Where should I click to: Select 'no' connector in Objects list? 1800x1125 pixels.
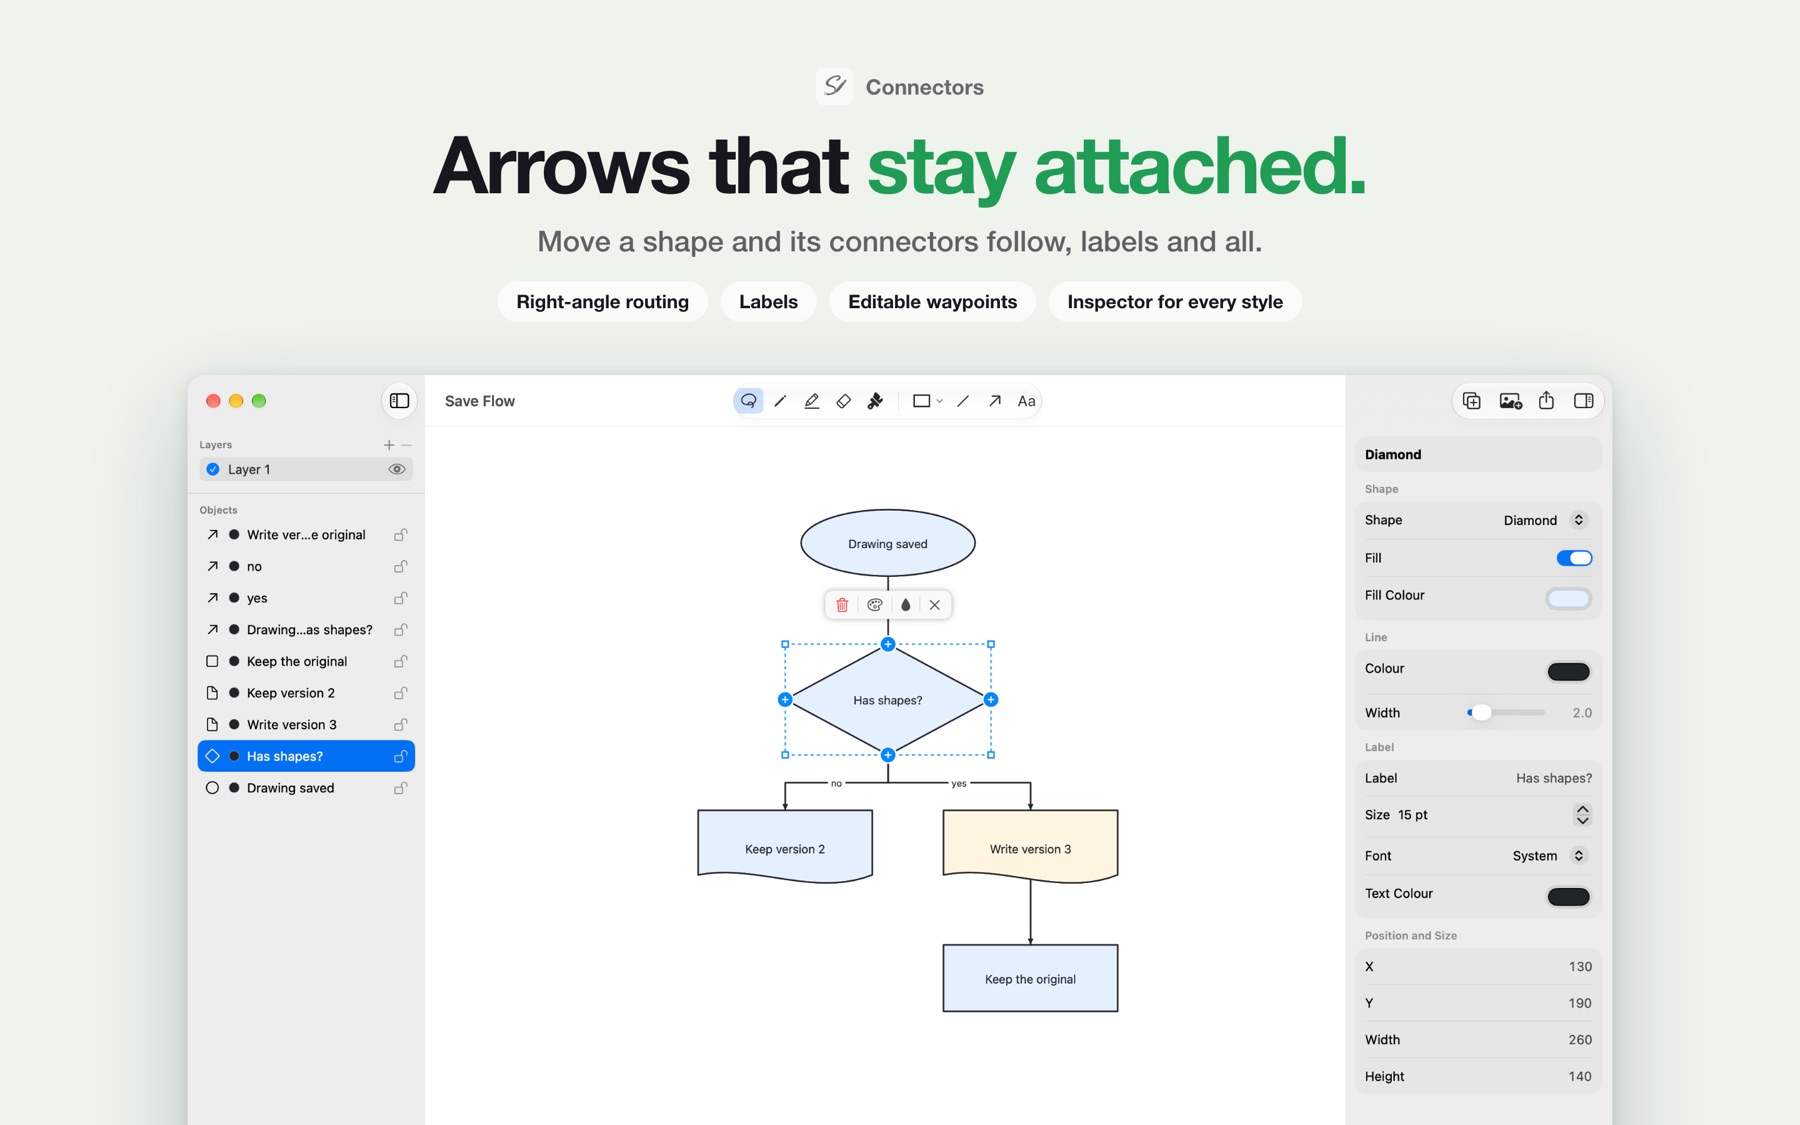pyautogui.click(x=306, y=566)
